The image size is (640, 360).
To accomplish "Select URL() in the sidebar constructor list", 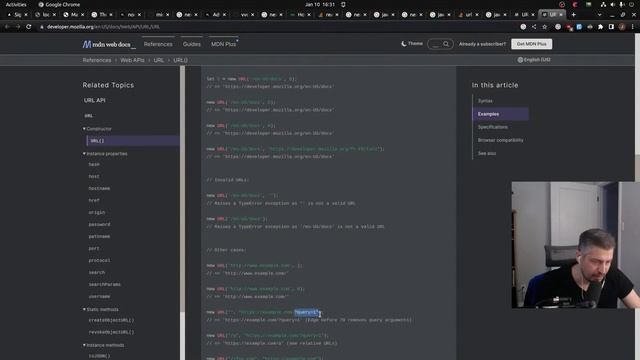I will 133,140.
